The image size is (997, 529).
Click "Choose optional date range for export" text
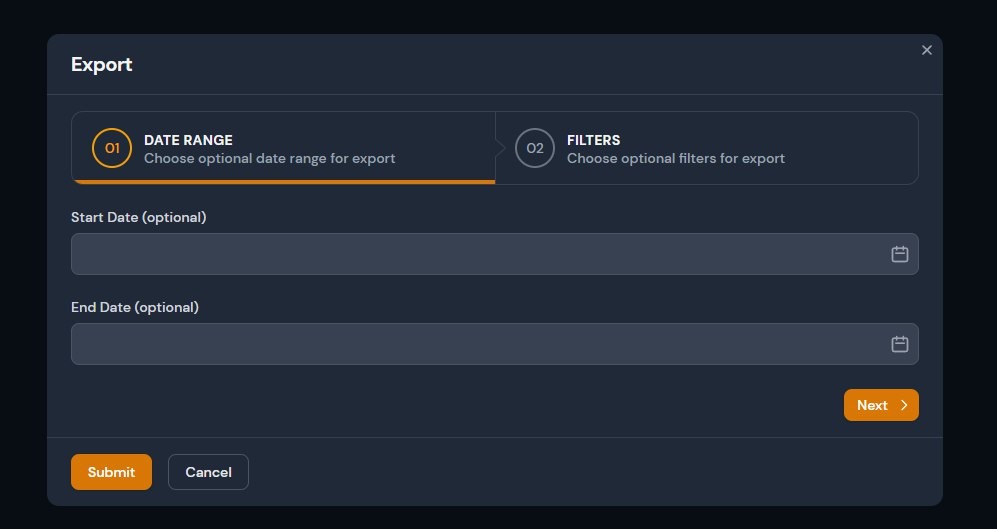click(270, 158)
